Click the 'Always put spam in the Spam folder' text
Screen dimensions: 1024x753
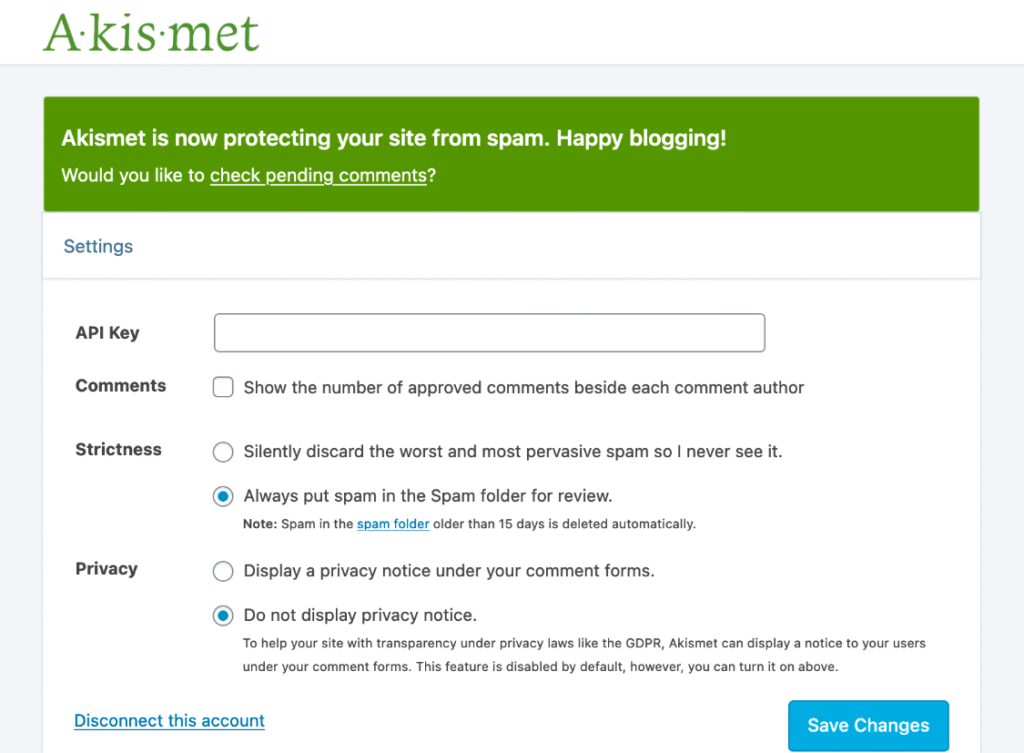click(428, 496)
